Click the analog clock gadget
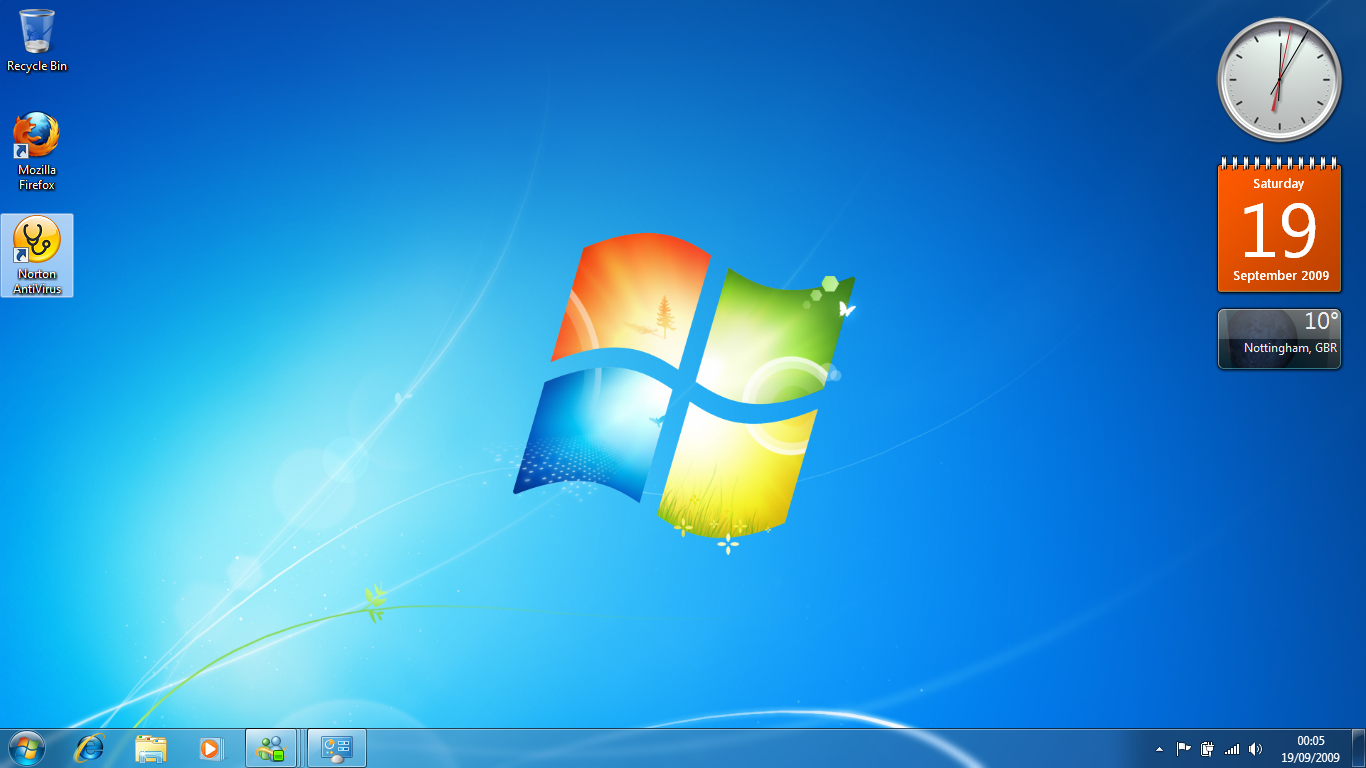This screenshot has width=1366, height=768. 1278,81
